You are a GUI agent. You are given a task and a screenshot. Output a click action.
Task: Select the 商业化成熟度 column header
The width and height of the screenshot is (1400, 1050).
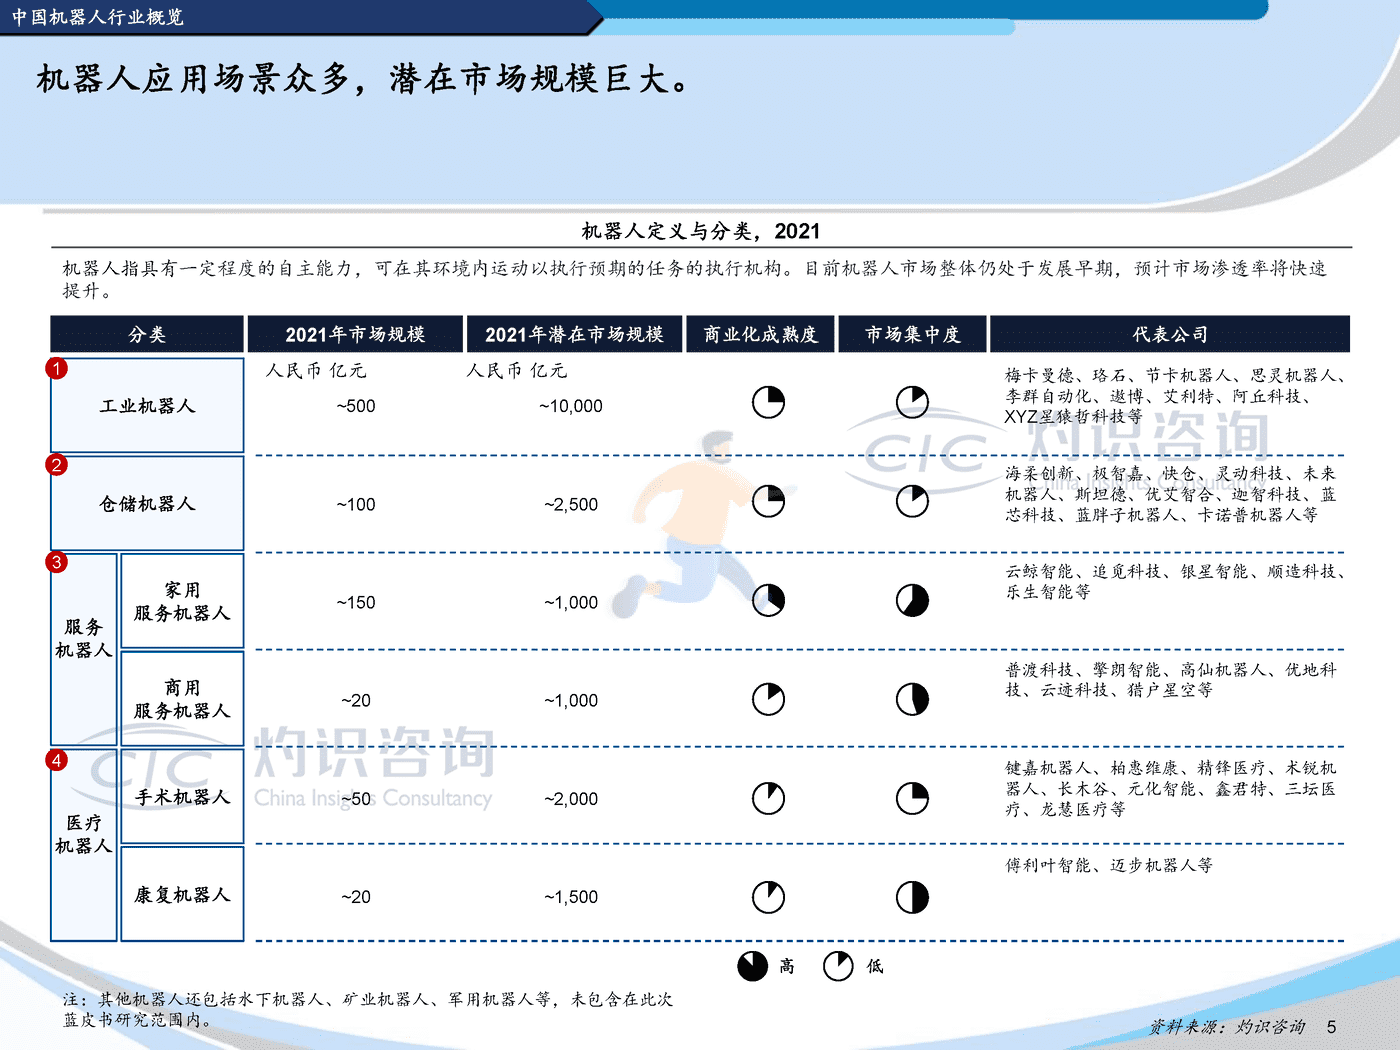pyautogui.click(x=760, y=334)
